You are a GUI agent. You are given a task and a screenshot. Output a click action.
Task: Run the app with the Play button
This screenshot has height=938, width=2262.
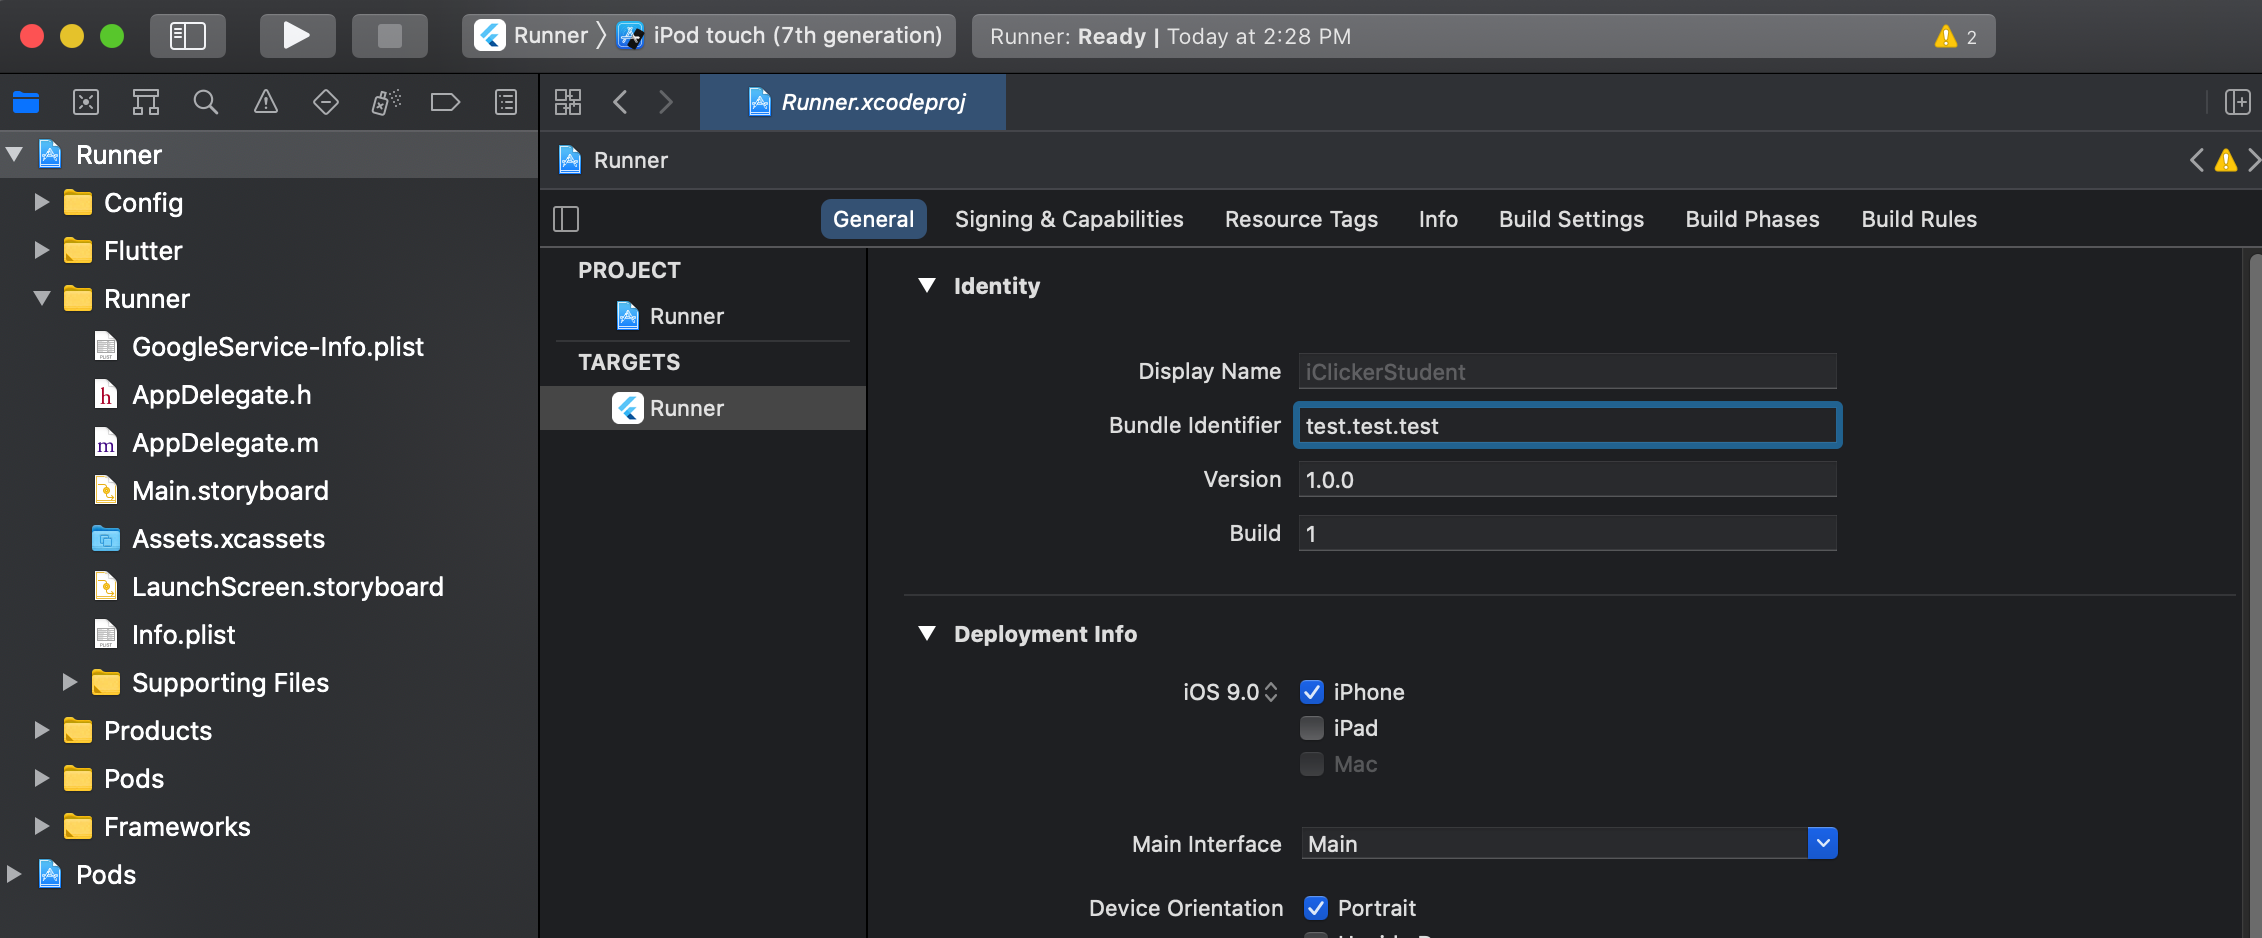point(296,35)
